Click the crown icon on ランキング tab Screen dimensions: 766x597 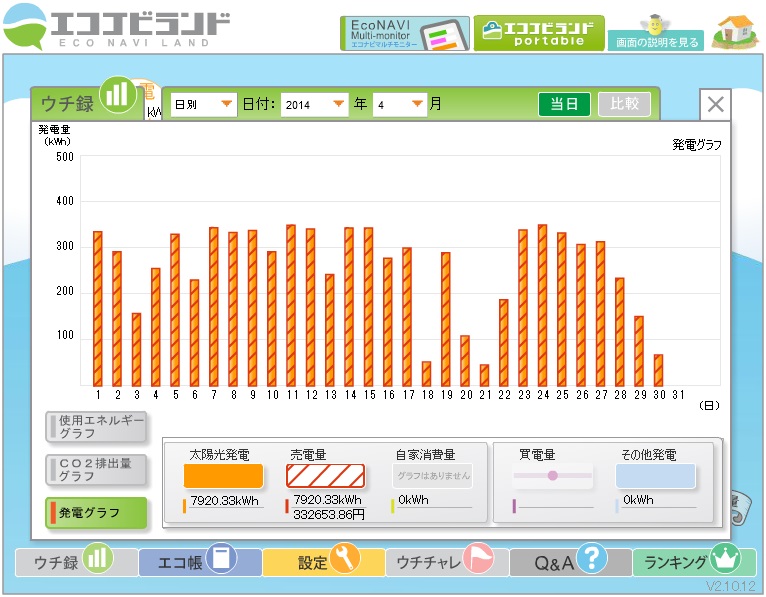click(x=725, y=558)
